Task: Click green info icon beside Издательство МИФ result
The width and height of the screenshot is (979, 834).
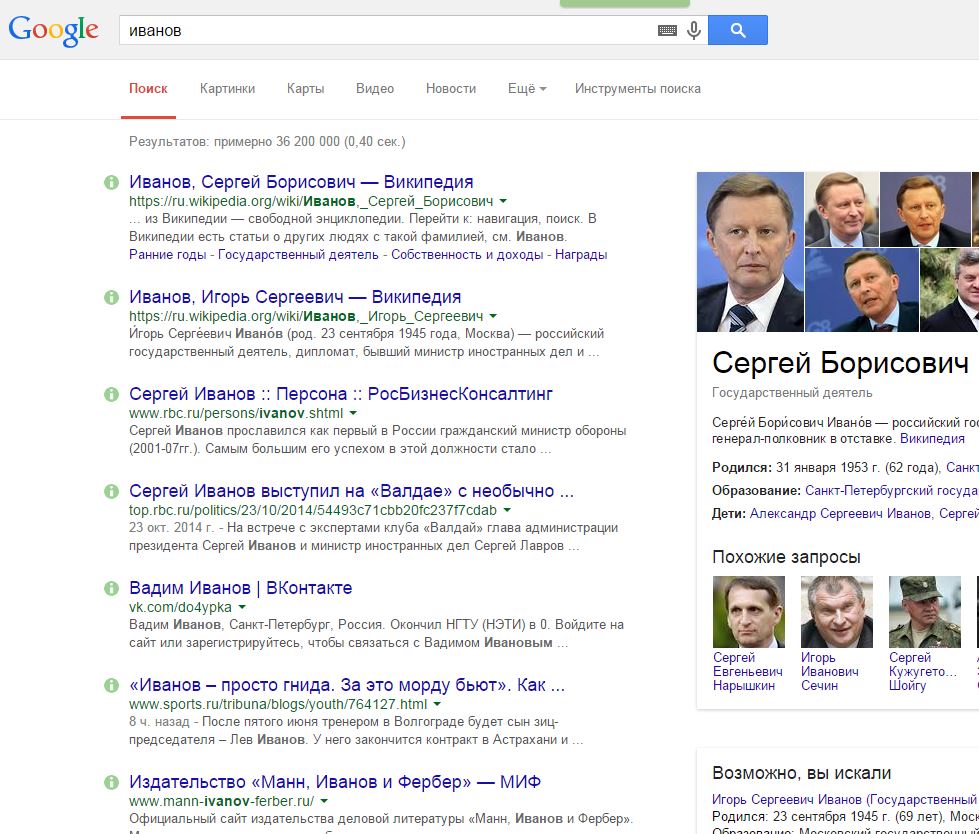Action: [111, 782]
